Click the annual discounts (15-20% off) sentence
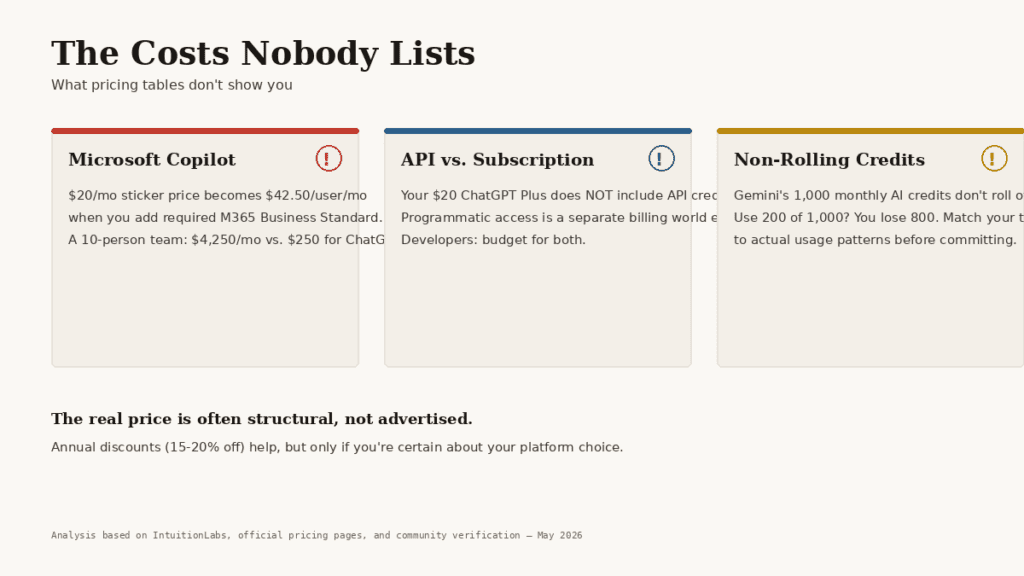The image size is (1024, 576). 337,447
